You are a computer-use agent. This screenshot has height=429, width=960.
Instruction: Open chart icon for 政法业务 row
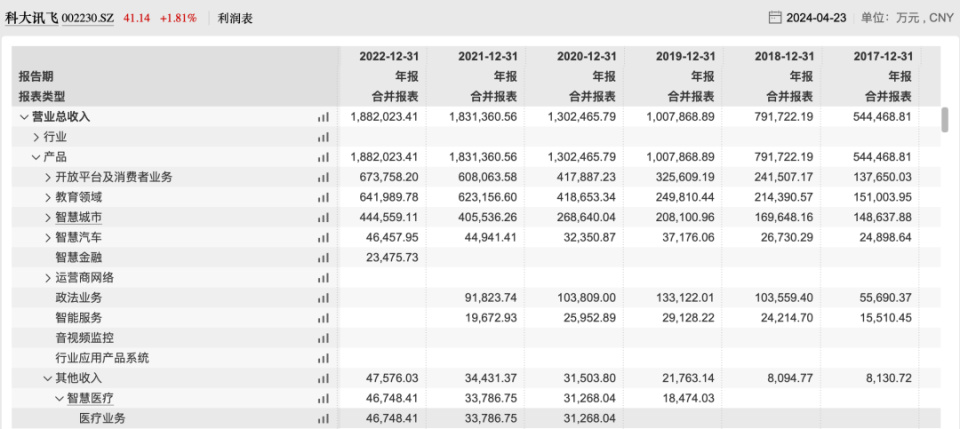pyautogui.click(x=323, y=298)
